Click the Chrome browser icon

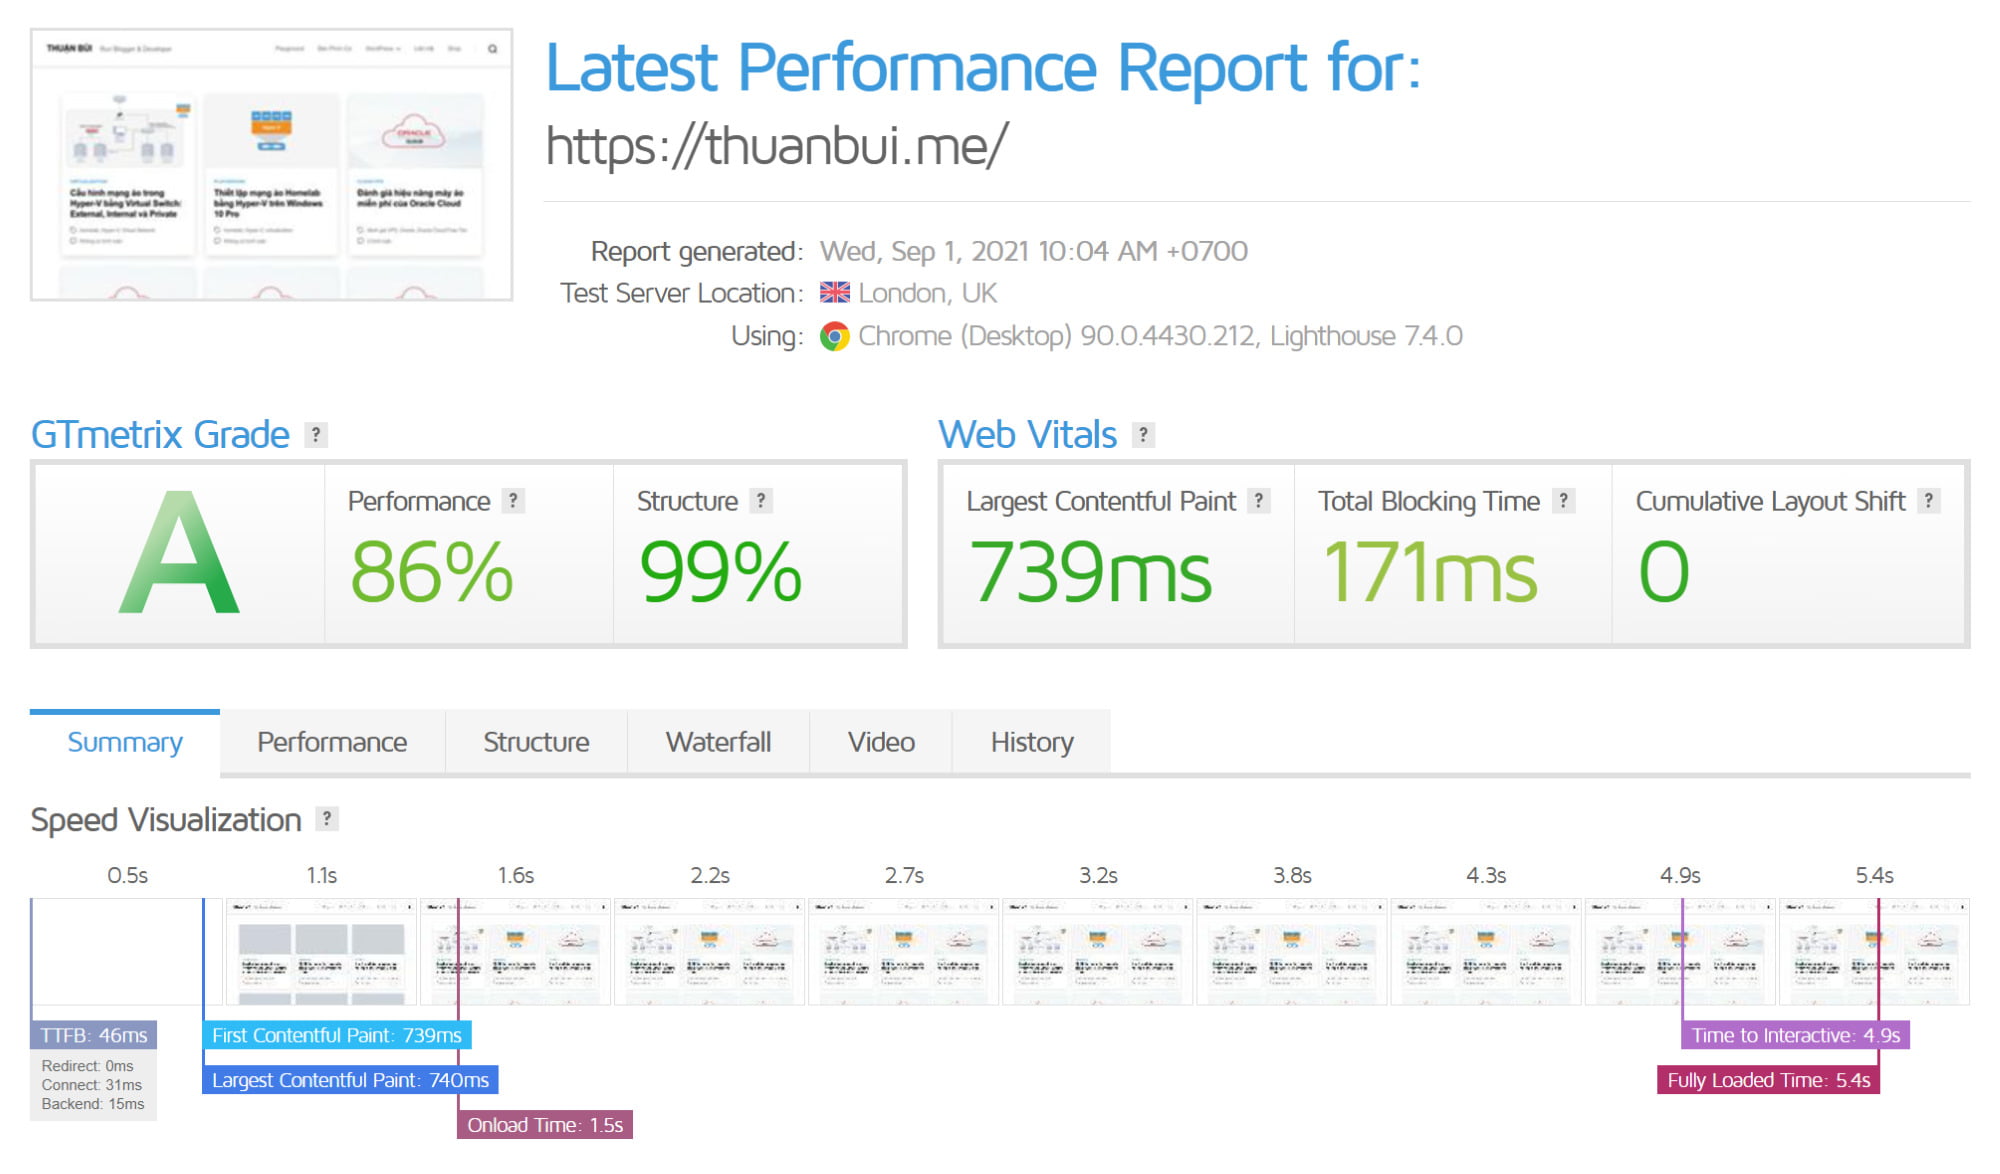pos(834,336)
